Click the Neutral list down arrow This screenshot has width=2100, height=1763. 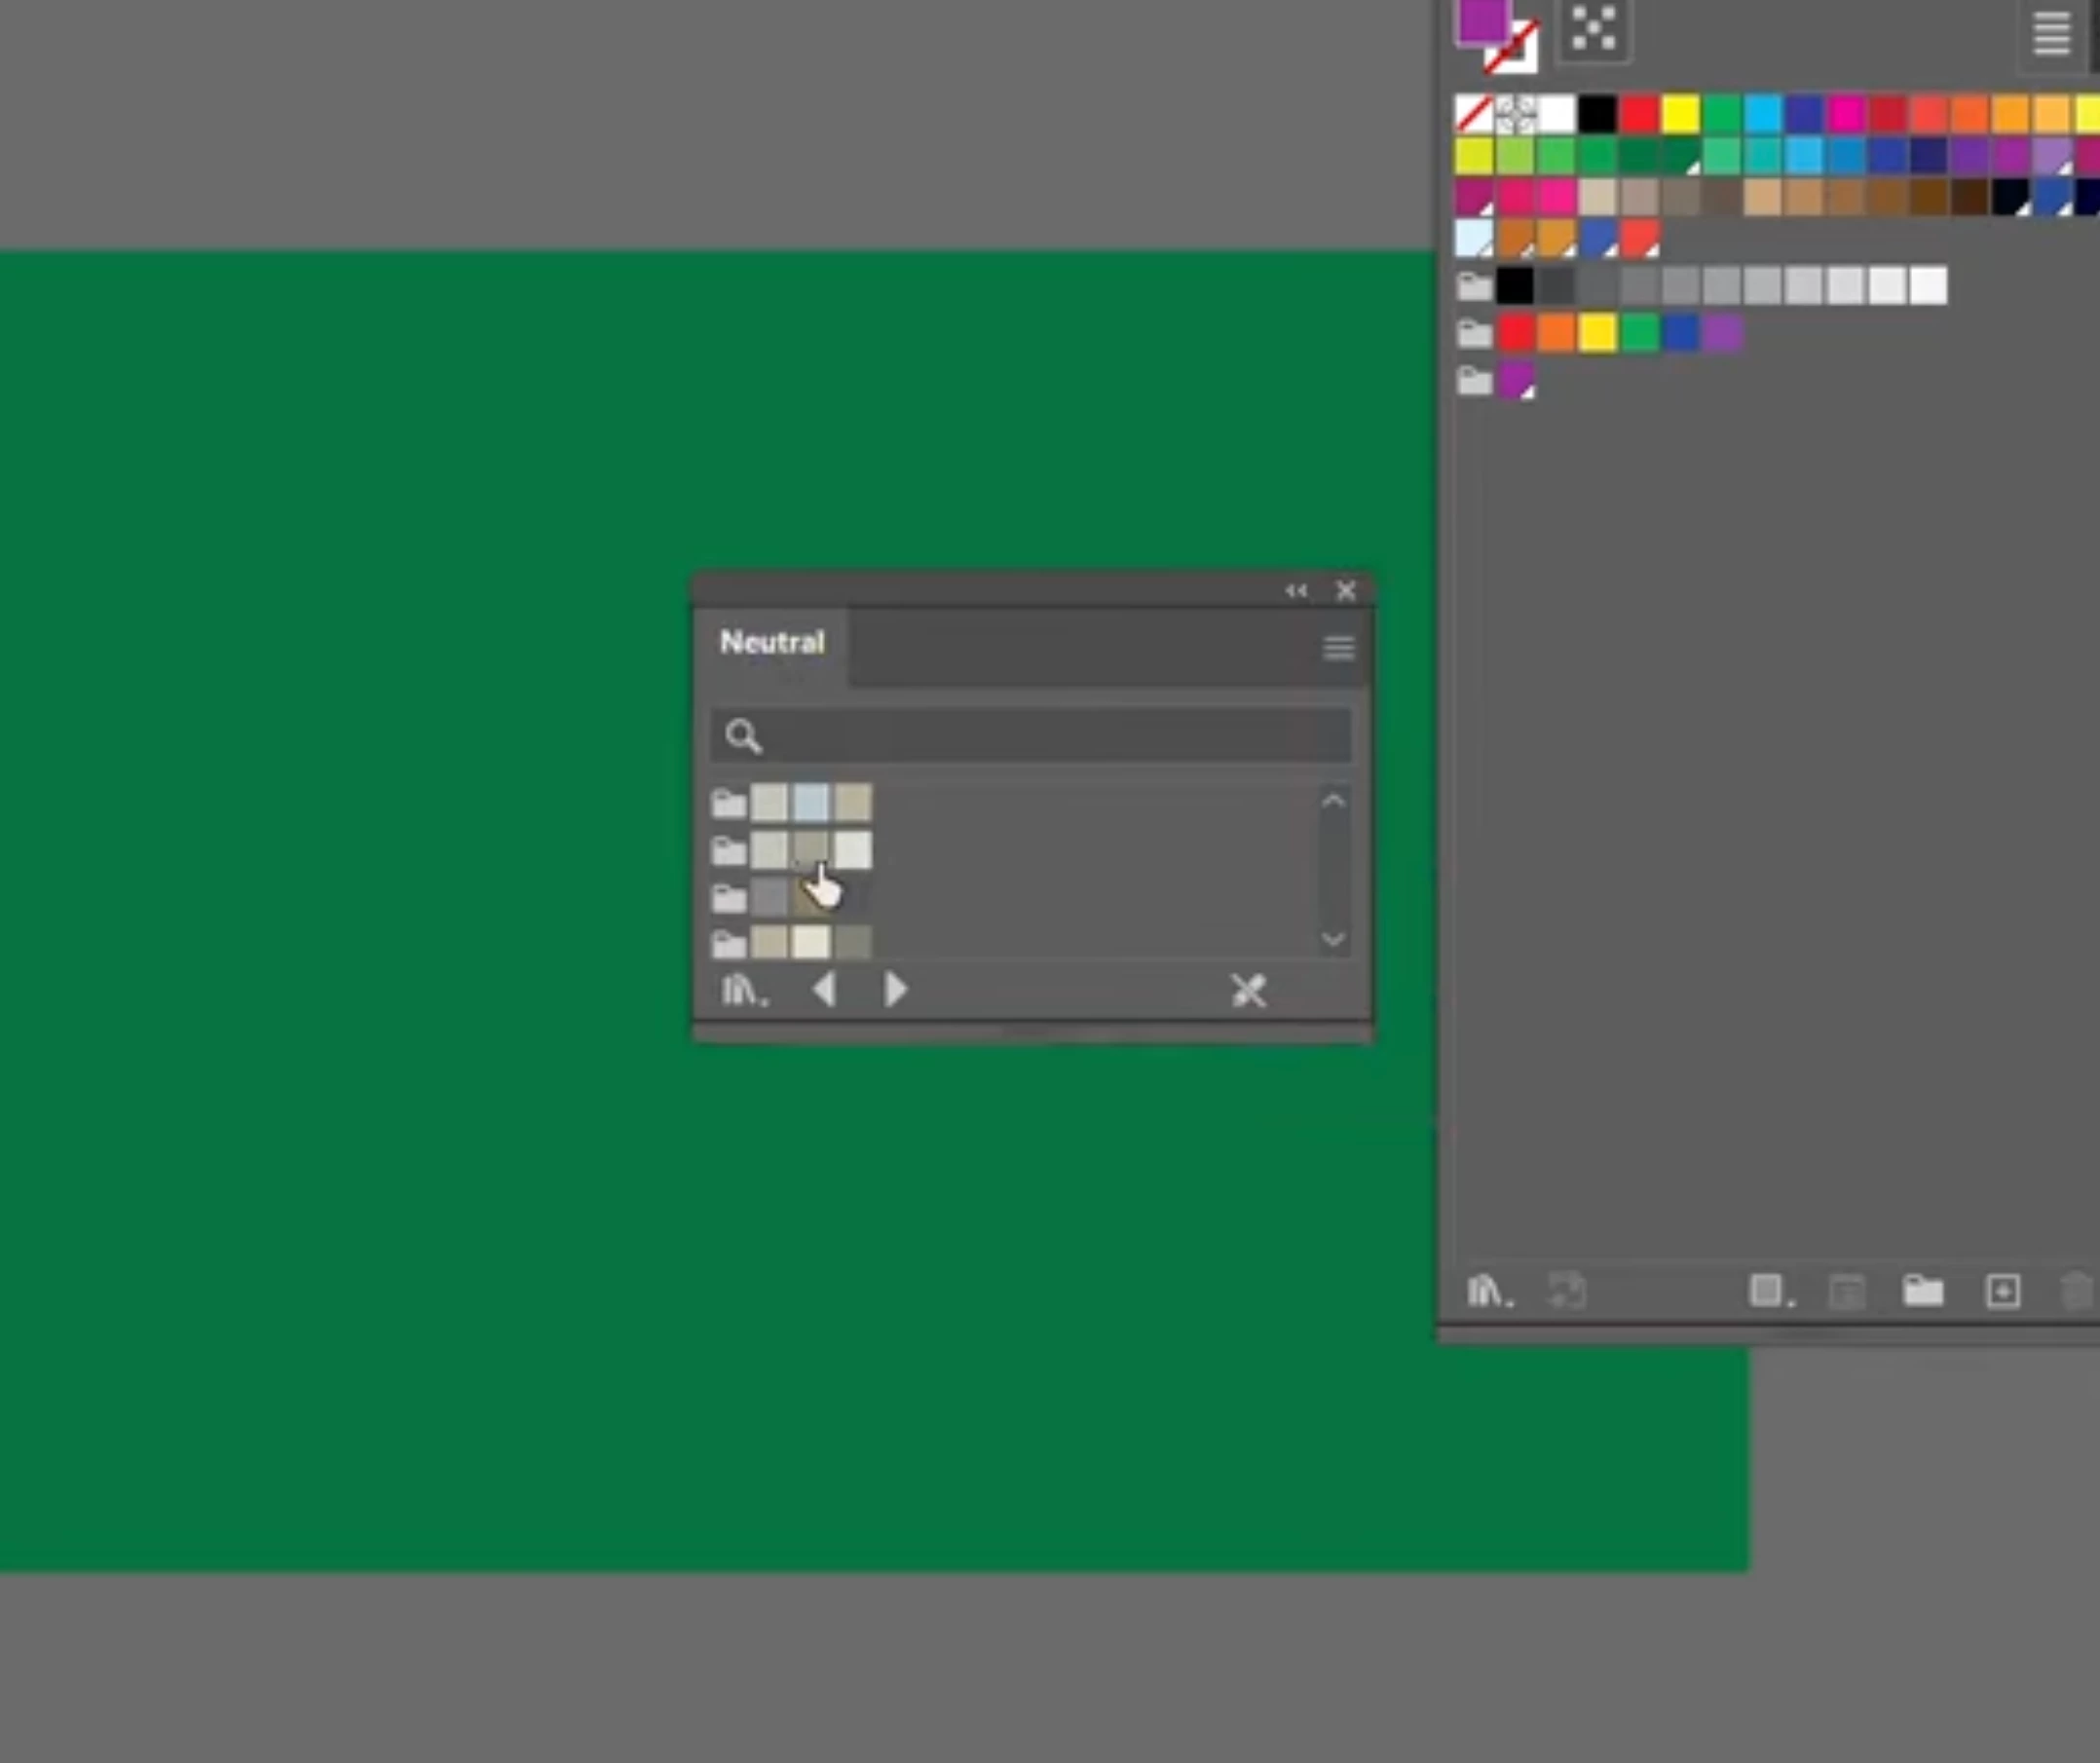[x=1333, y=939]
